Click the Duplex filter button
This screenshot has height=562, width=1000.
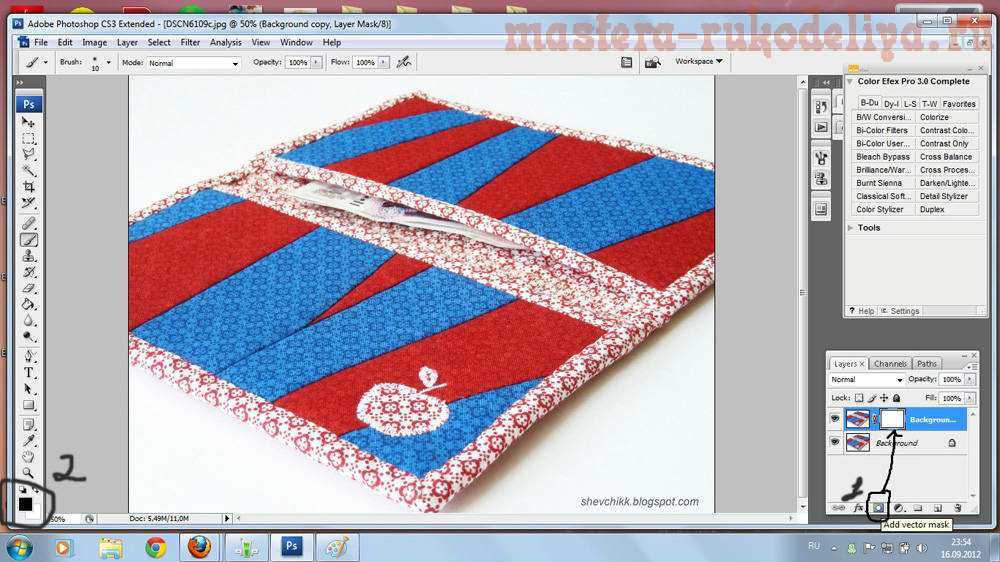(946, 209)
